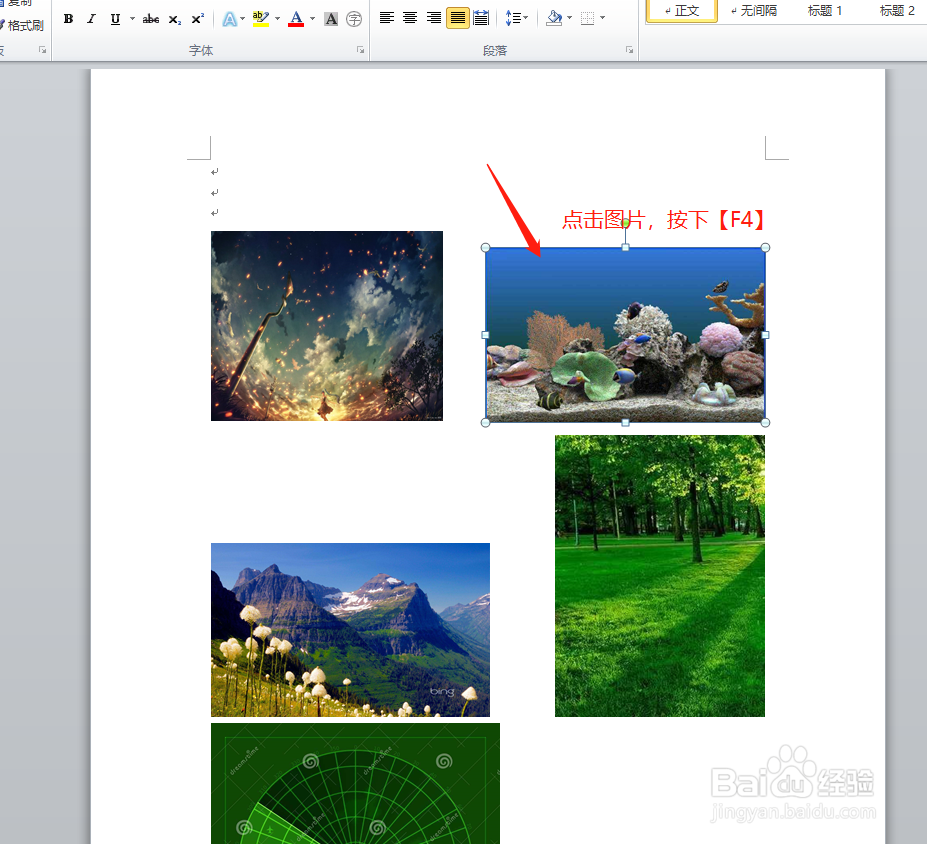Viewport: 927px width, 844px height.
Task: Apply underline to text
Action: [115, 19]
